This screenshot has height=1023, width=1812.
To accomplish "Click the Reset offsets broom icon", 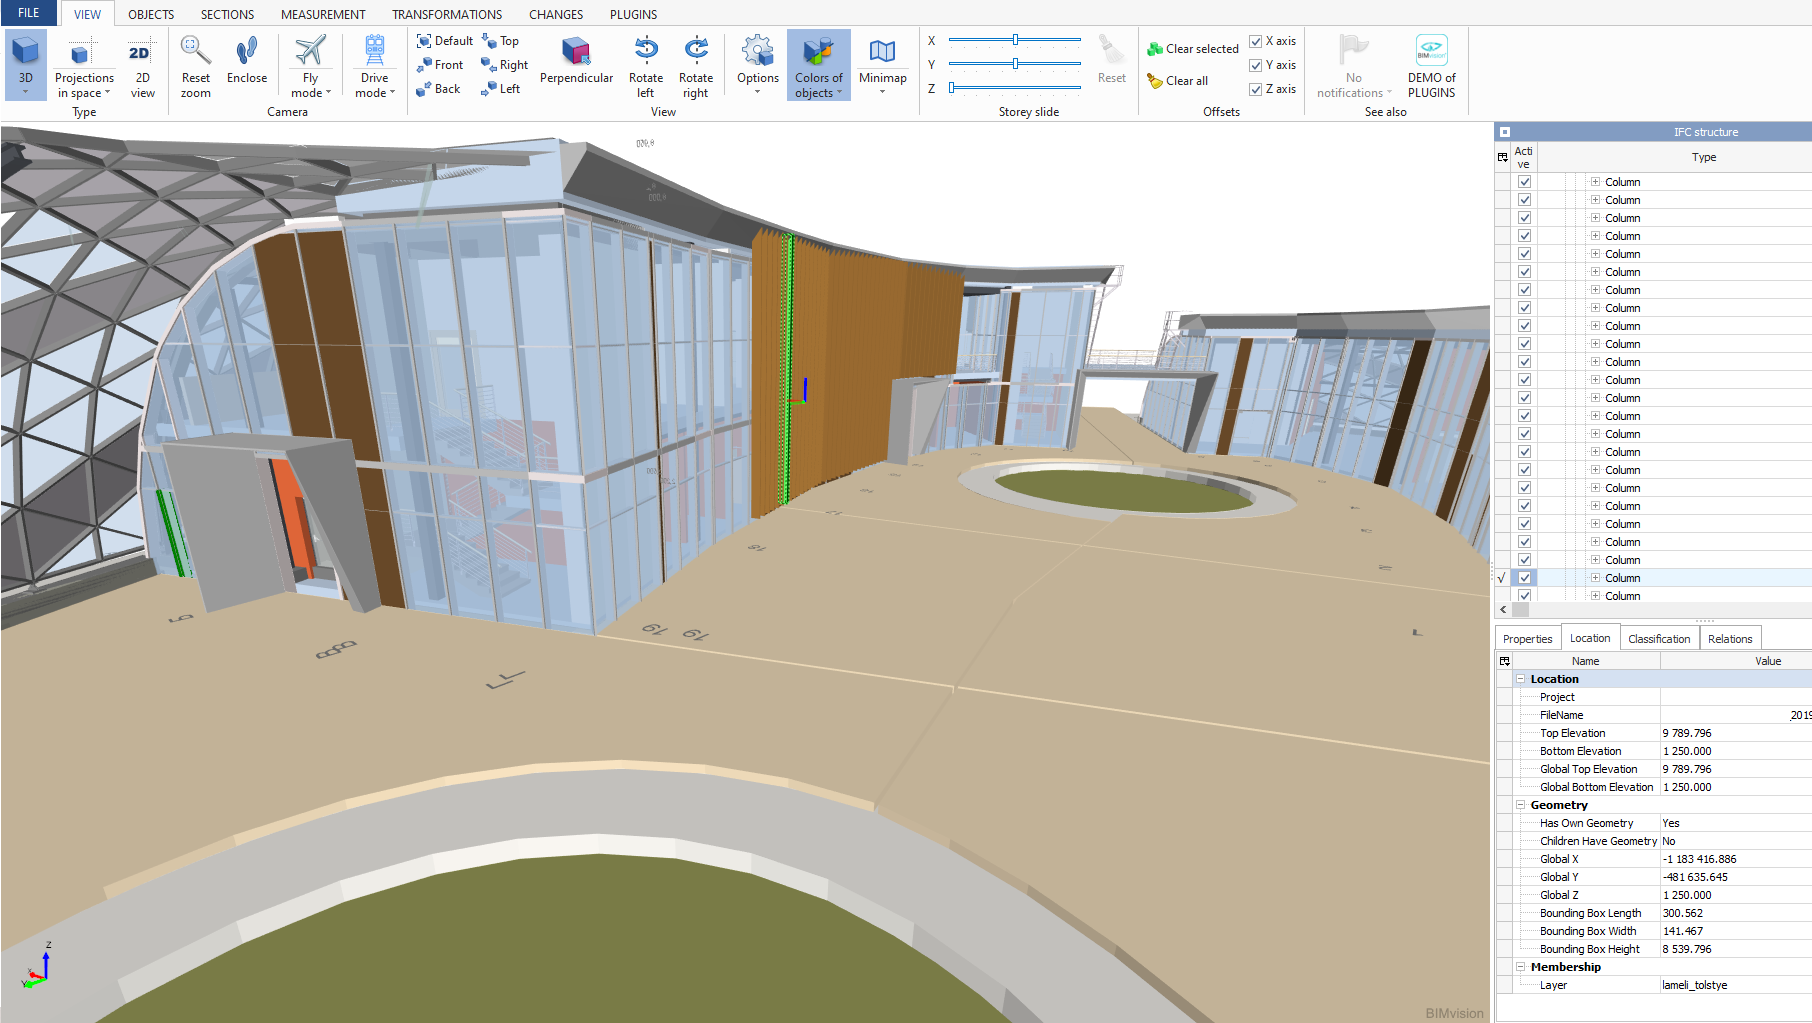I will point(1111,50).
